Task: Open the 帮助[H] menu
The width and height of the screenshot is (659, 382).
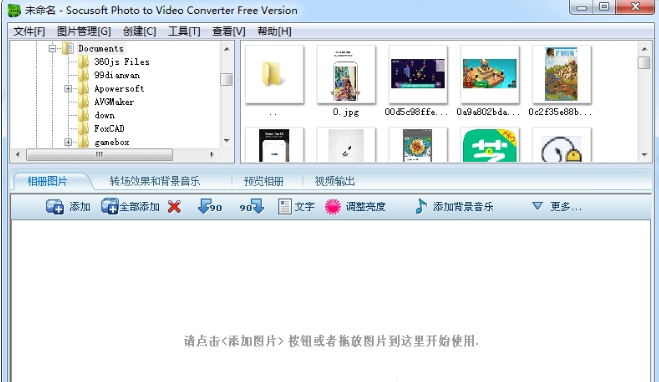Action: [274, 32]
